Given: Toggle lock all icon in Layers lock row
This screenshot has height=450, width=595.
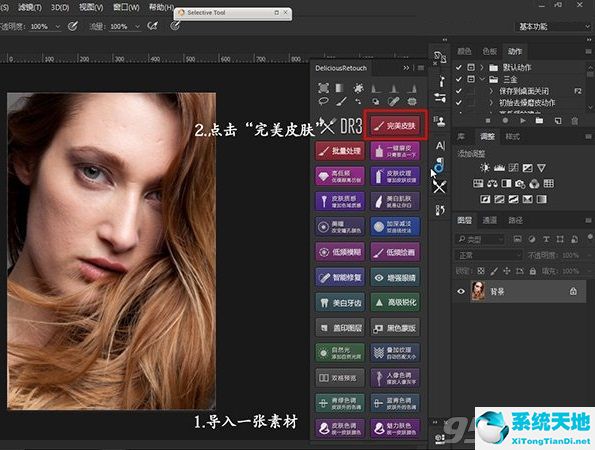Looking at the screenshot, I should (x=533, y=271).
